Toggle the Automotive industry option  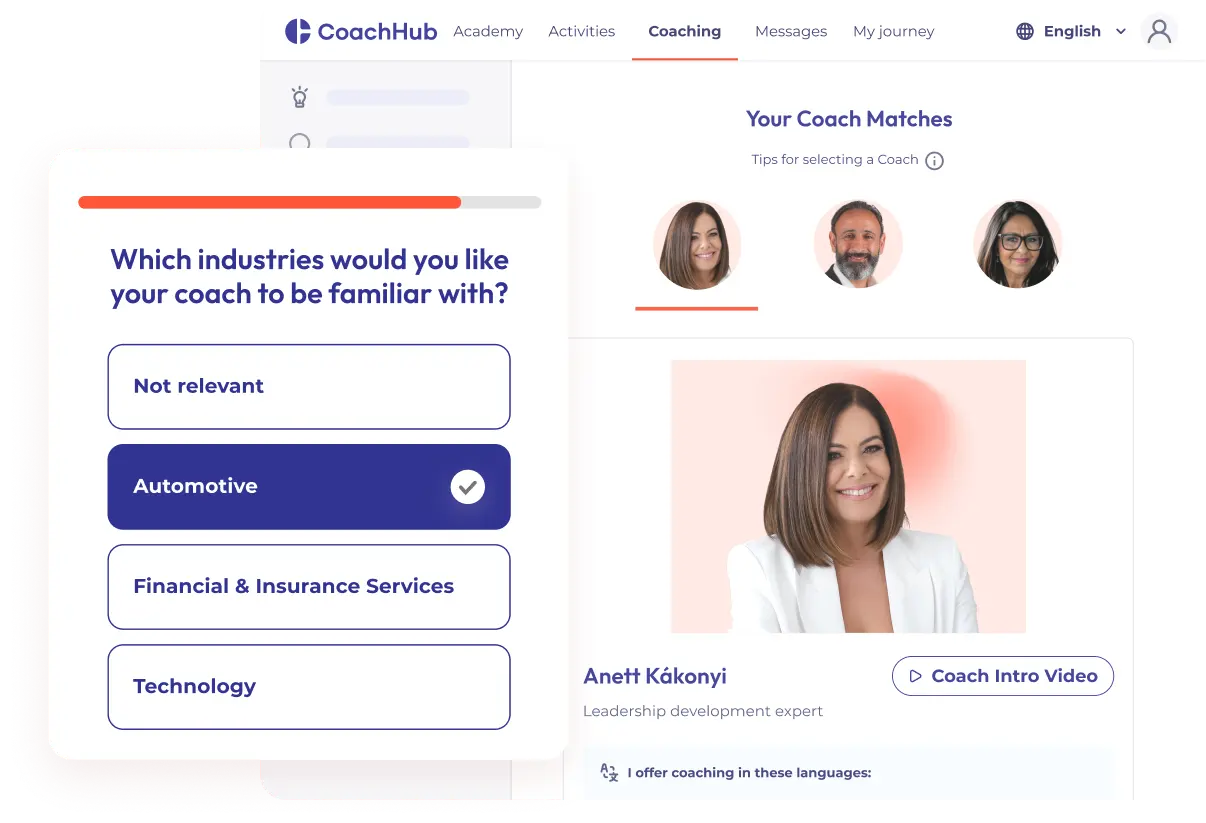point(309,487)
